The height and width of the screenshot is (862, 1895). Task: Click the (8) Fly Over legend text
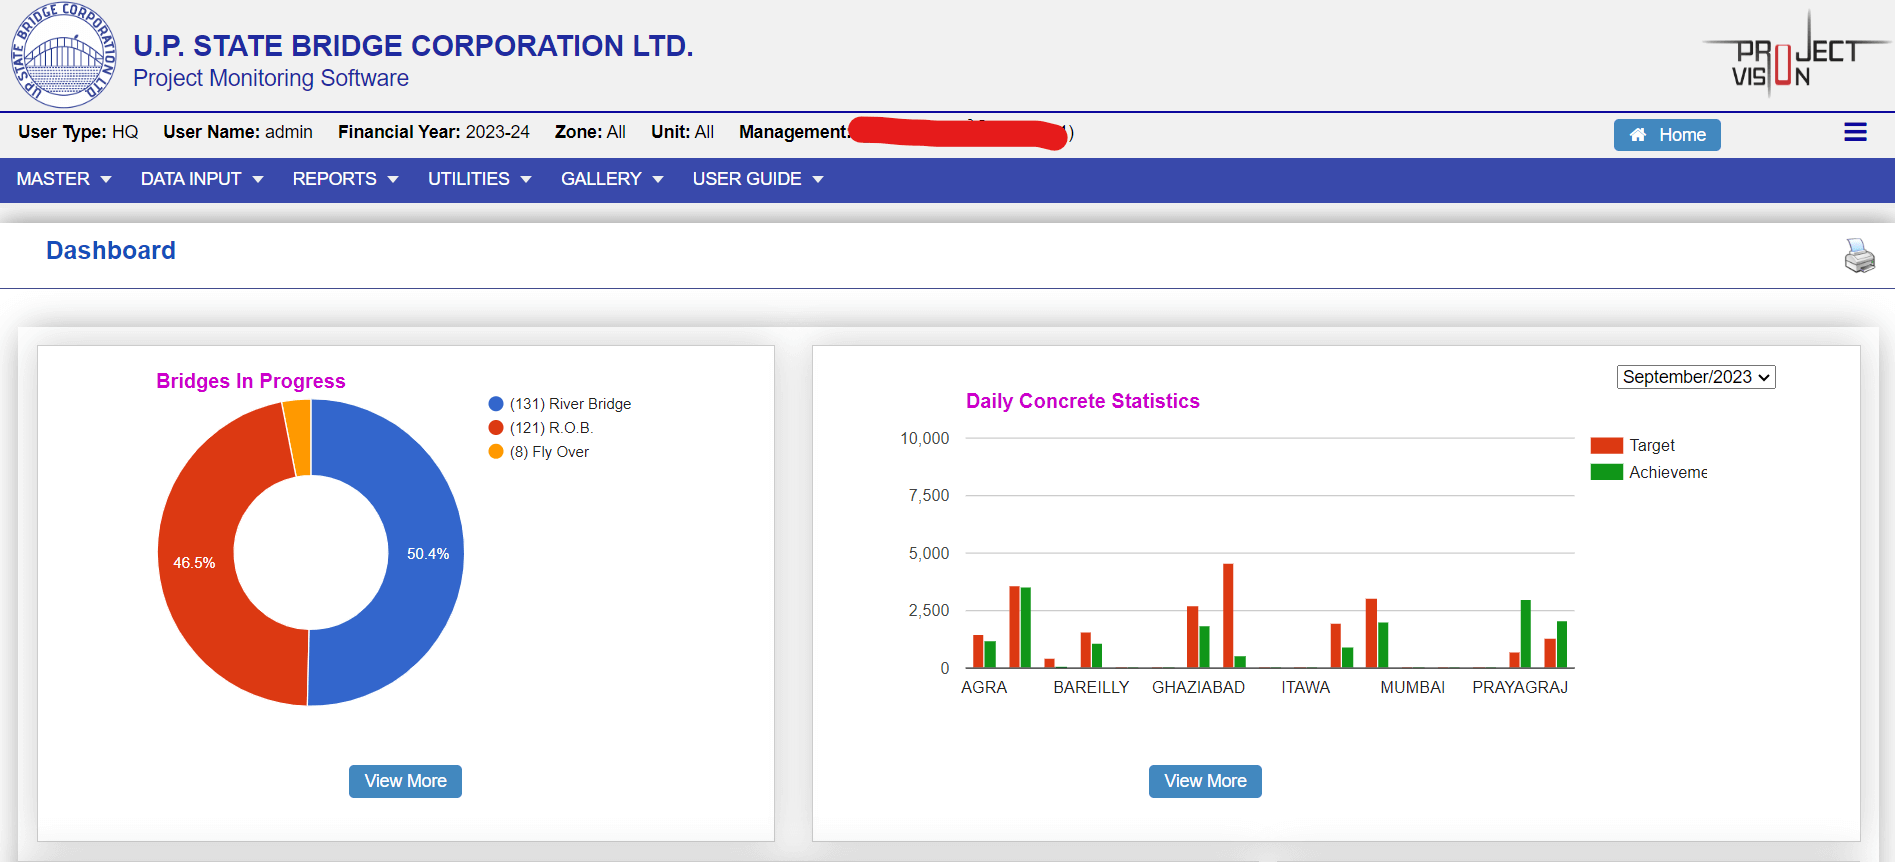click(549, 452)
